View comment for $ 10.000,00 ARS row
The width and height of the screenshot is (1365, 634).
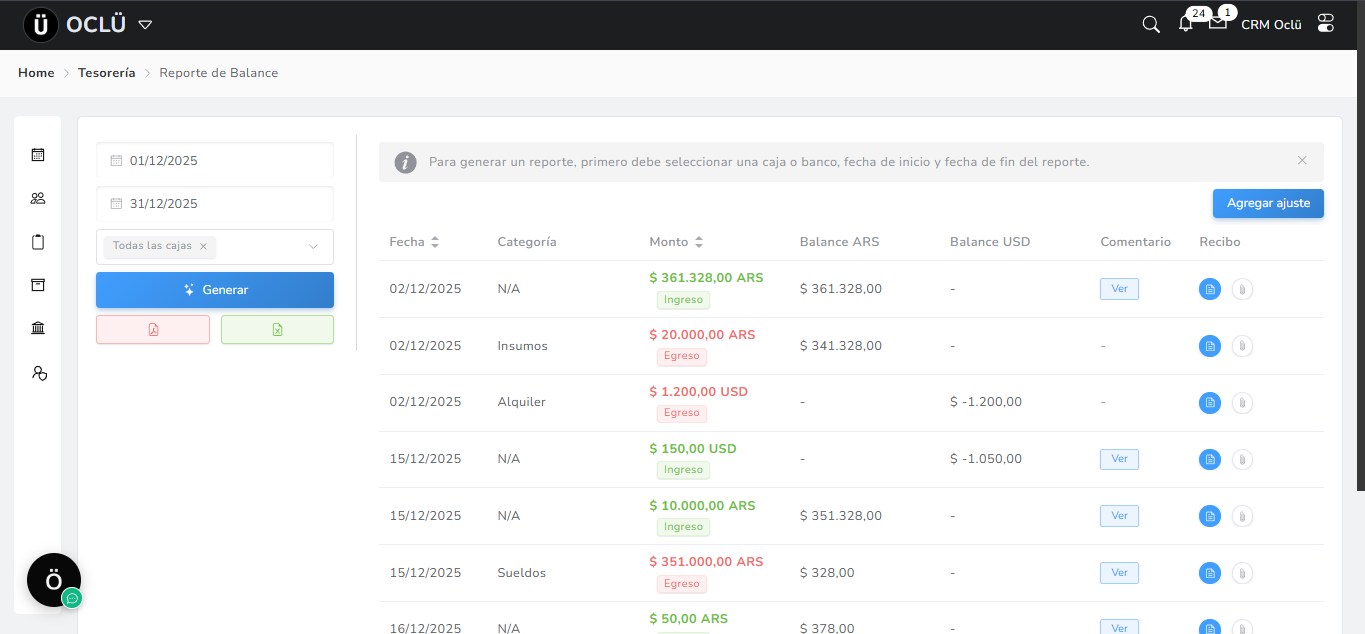(1119, 516)
